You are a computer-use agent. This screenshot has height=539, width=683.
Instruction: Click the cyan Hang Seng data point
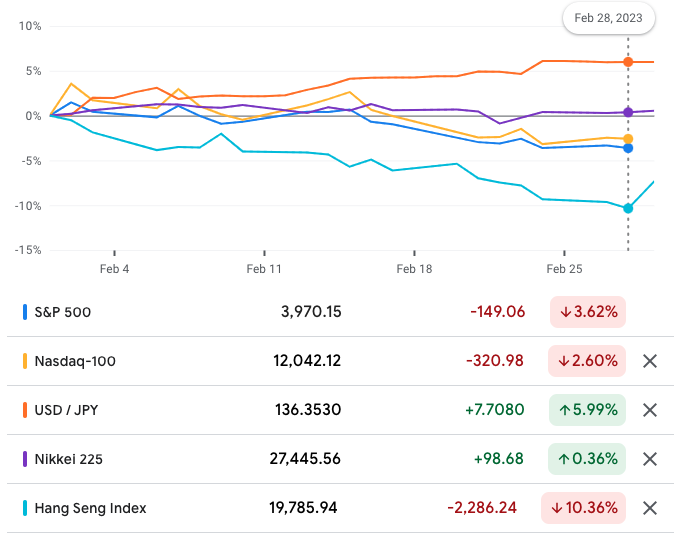[x=628, y=208]
